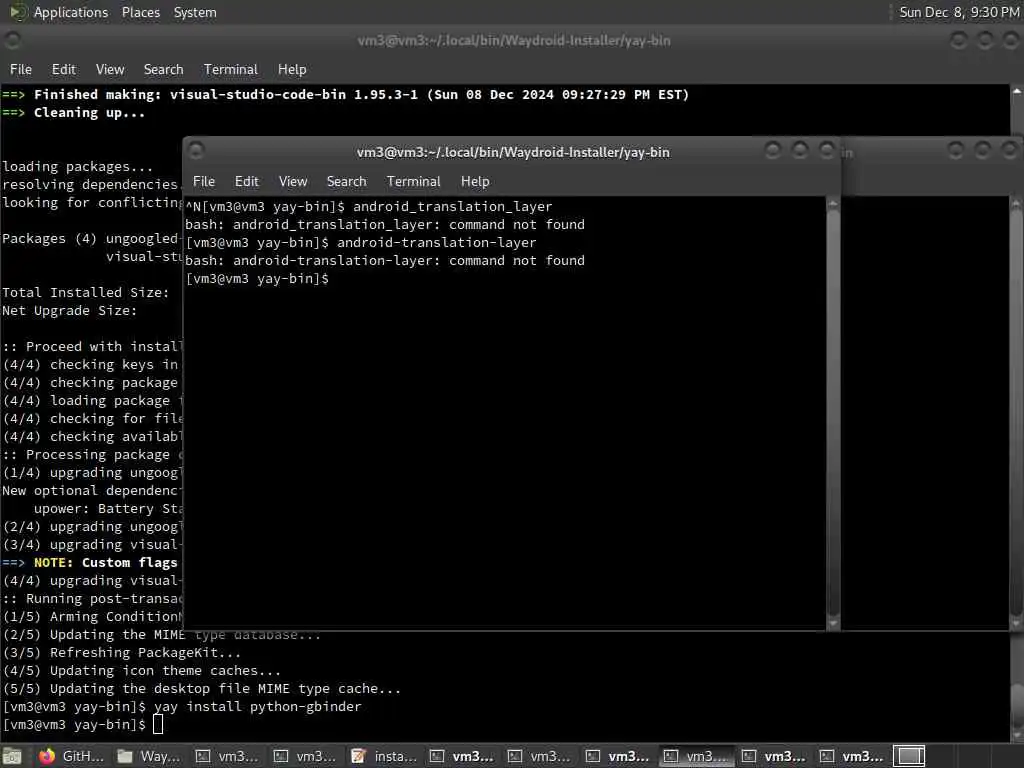
Task: Click scroll-up arrow of the full-width background terminal
Action: point(1017,92)
